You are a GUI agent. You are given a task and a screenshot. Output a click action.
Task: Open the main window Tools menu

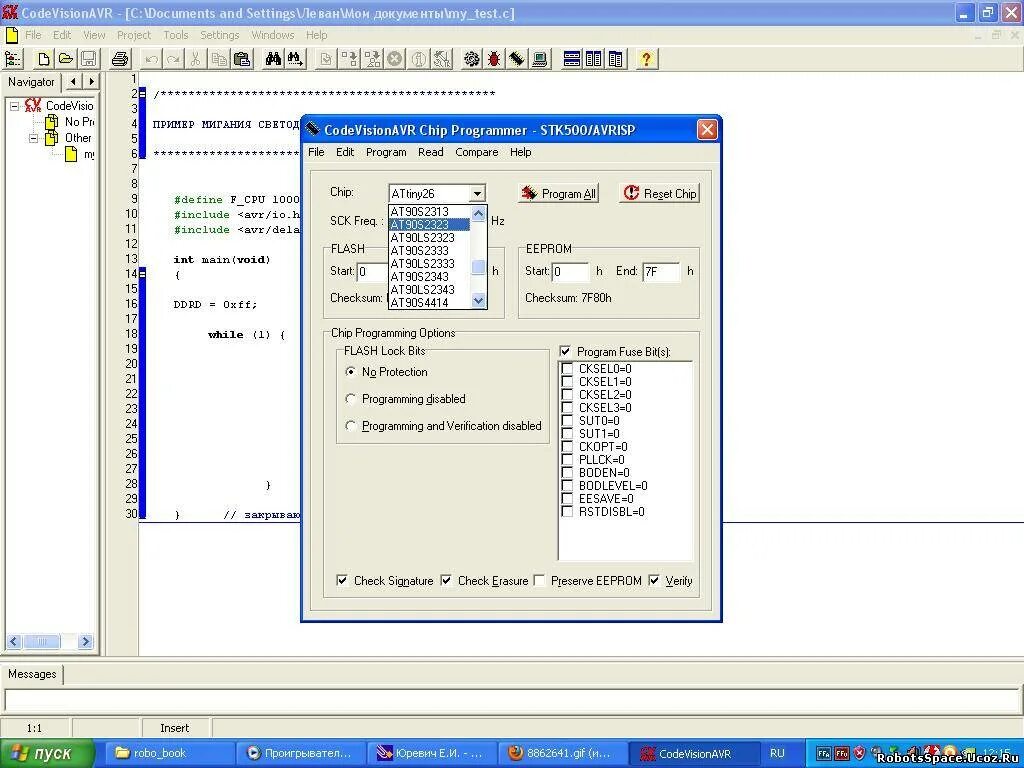176,35
